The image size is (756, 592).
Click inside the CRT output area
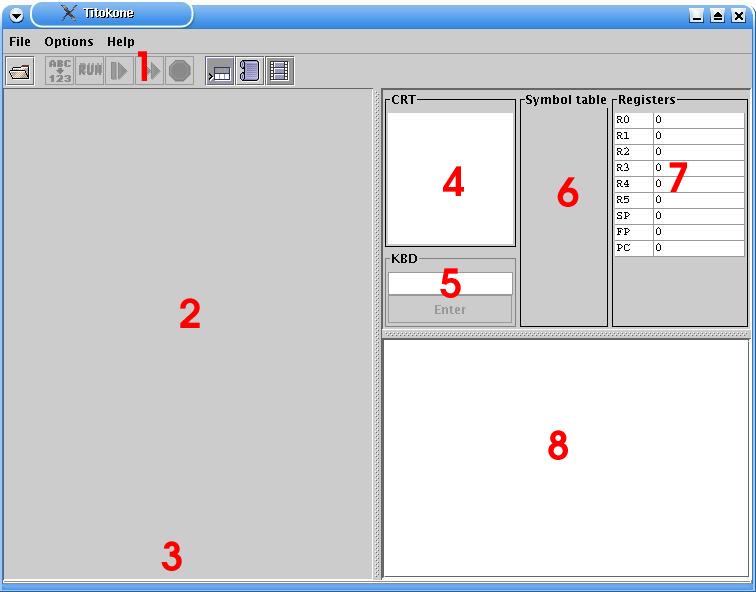[x=450, y=180]
